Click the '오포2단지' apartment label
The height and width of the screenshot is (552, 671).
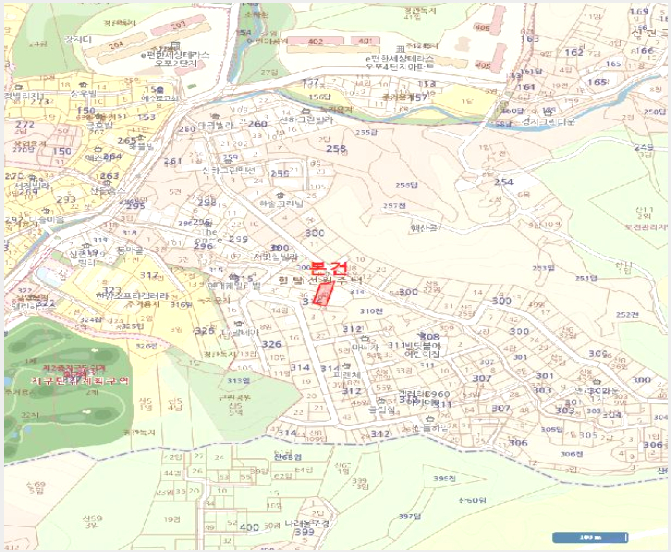pos(175,63)
